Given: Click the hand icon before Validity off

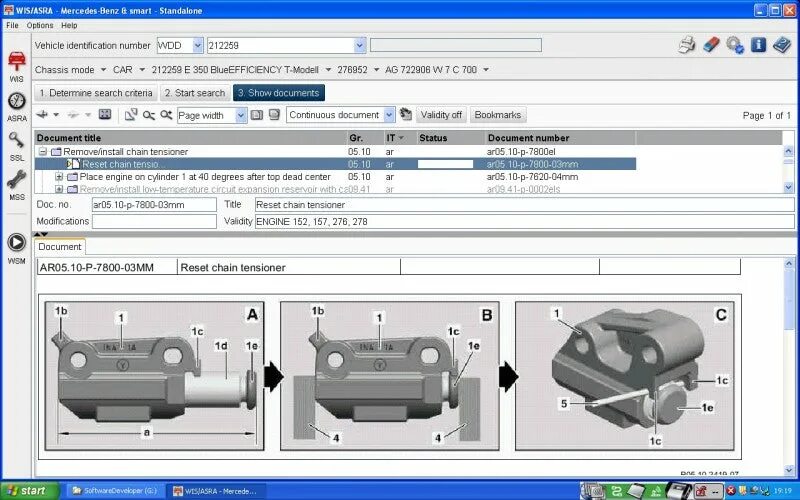Looking at the screenshot, I should 406,114.
